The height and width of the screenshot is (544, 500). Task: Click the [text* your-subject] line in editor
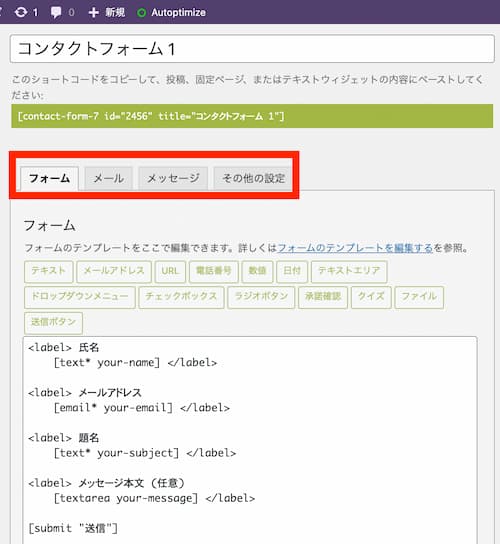(x=145, y=453)
